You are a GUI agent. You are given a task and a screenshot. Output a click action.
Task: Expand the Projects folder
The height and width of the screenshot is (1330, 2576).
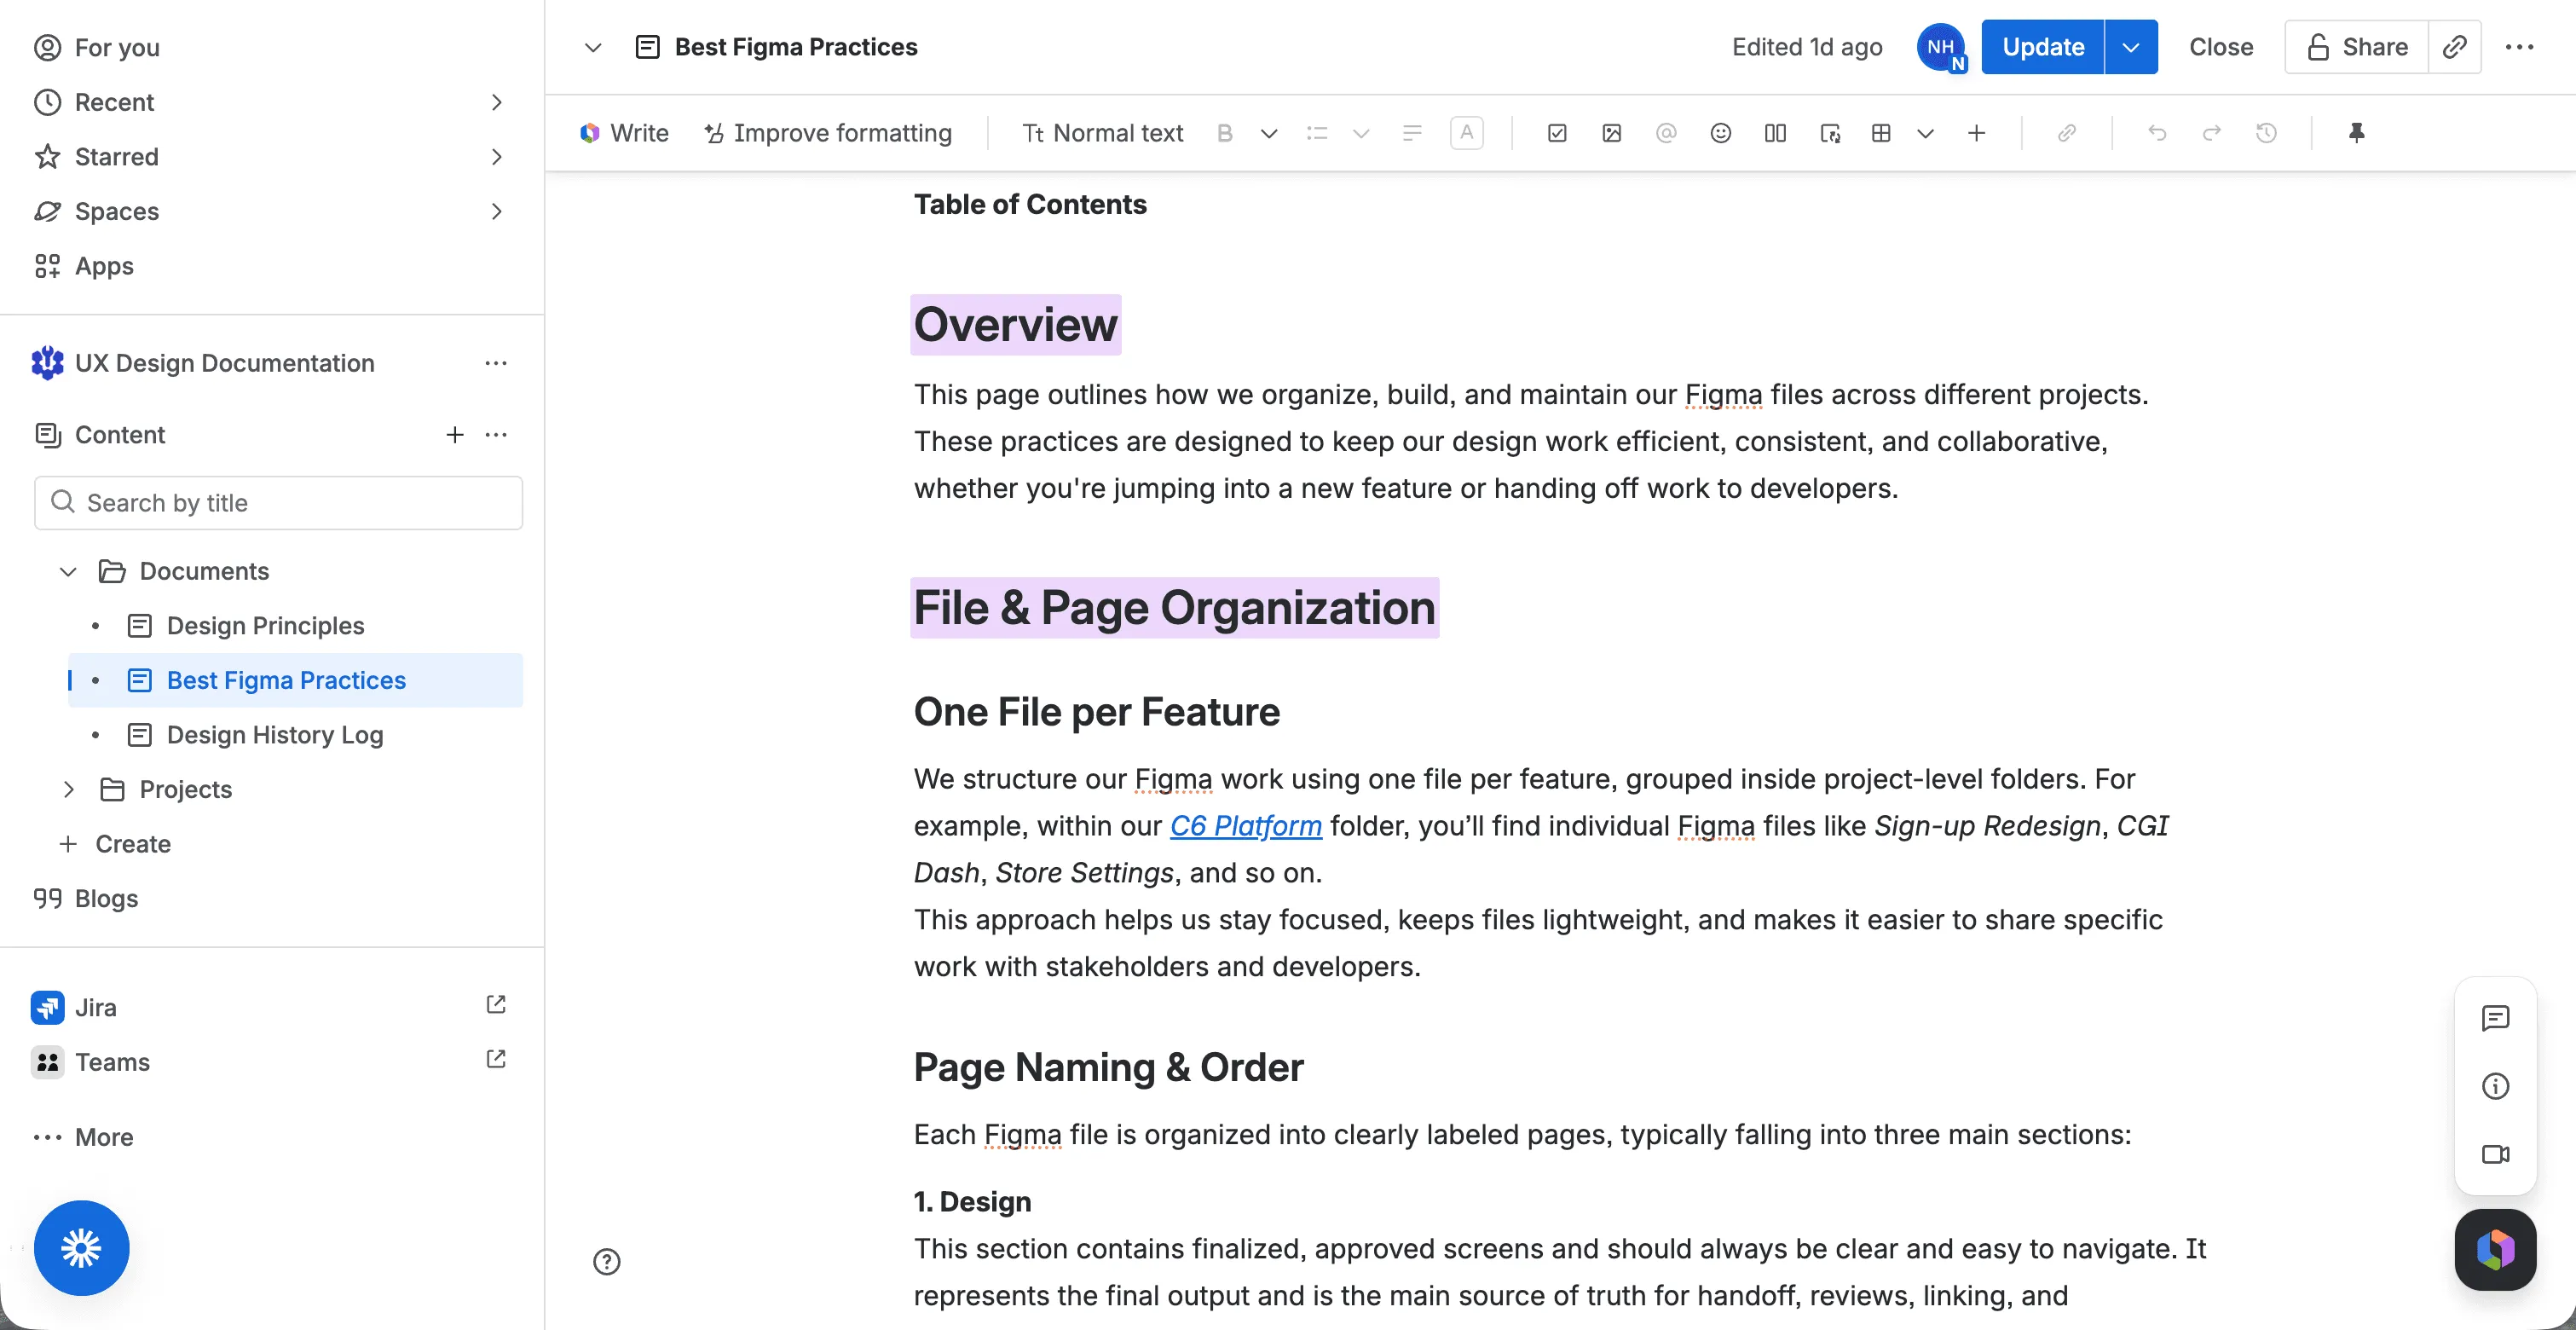[x=68, y=789]
